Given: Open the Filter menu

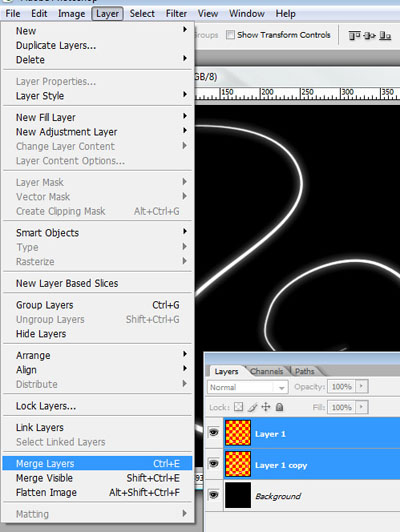Looking at the screenshot, I should [x=176, y=14].
